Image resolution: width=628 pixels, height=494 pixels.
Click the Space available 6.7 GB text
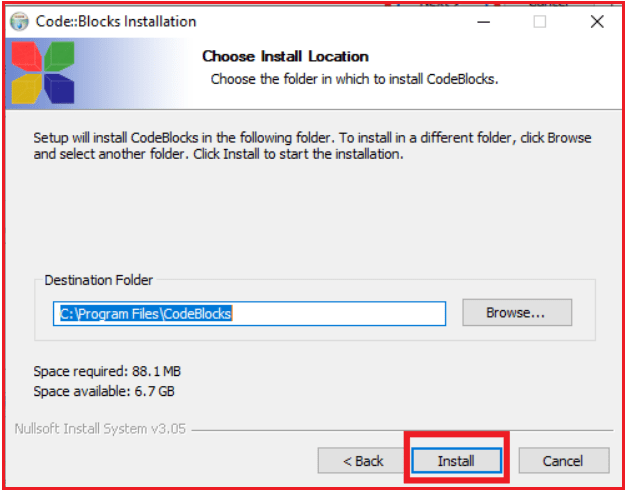tap(104, 391)
